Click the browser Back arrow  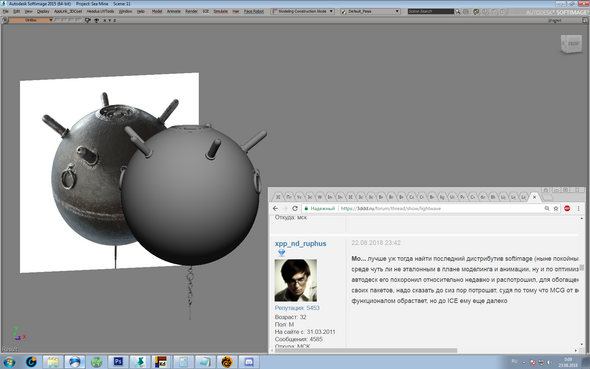coord(275,208)
